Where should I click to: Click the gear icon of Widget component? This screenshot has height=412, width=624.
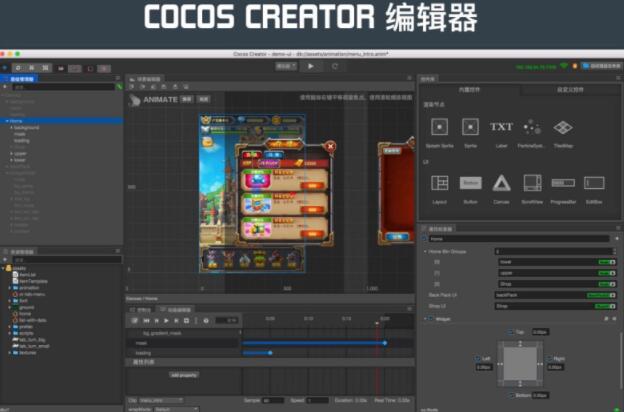615,319
